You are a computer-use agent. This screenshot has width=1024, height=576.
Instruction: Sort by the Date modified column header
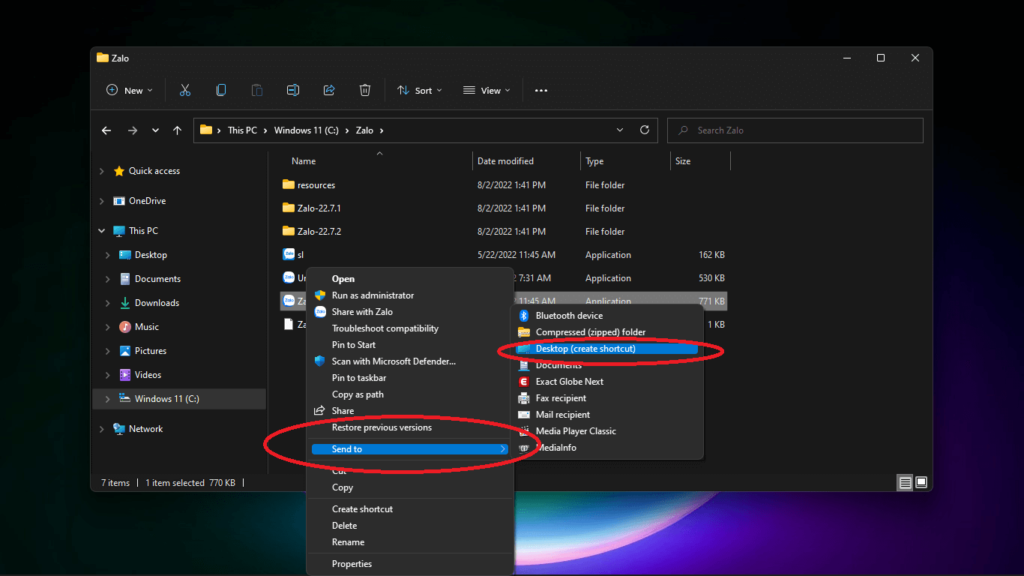tap(506, 161)
